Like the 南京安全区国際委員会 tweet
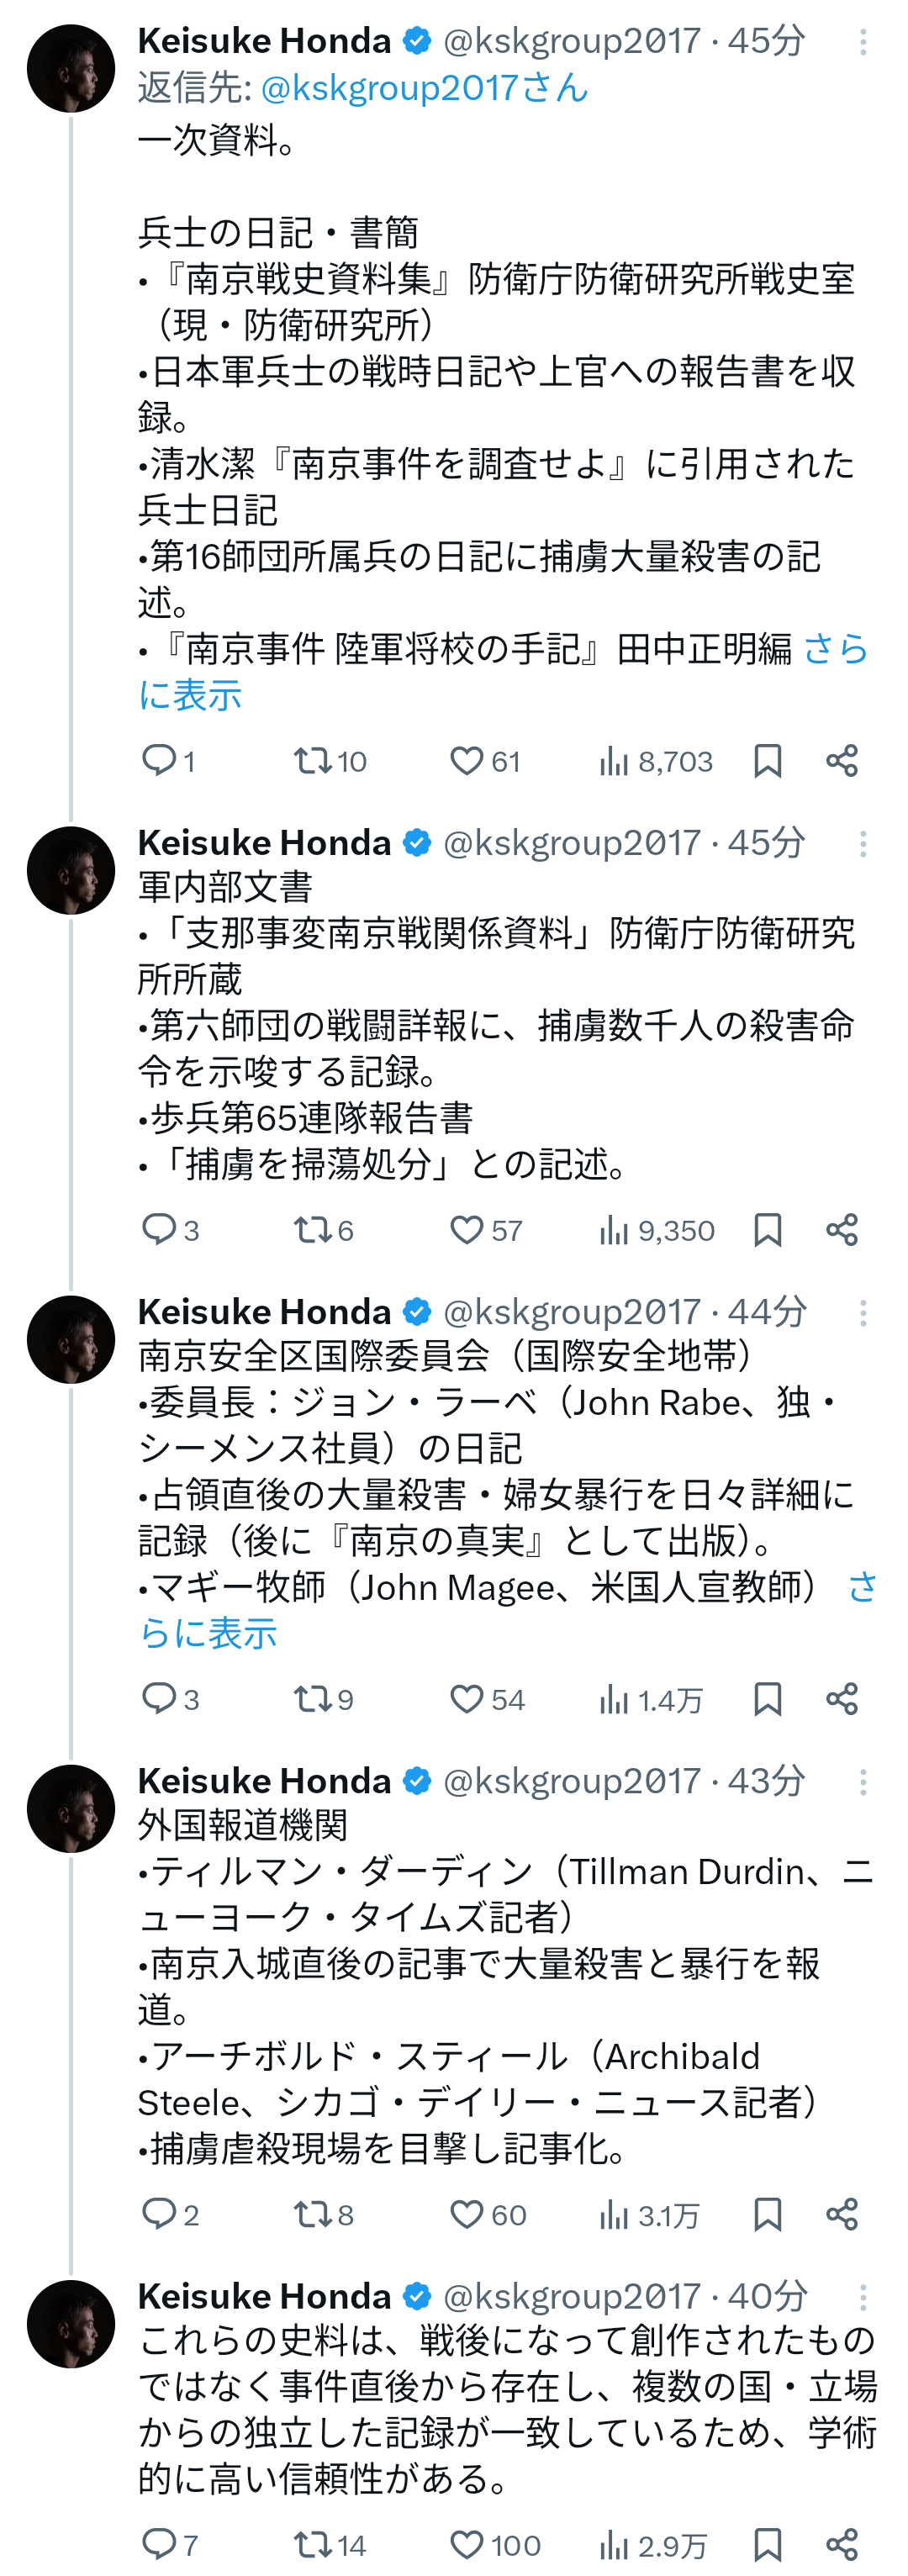The image size is (908, 2576). pos(467,1699)
